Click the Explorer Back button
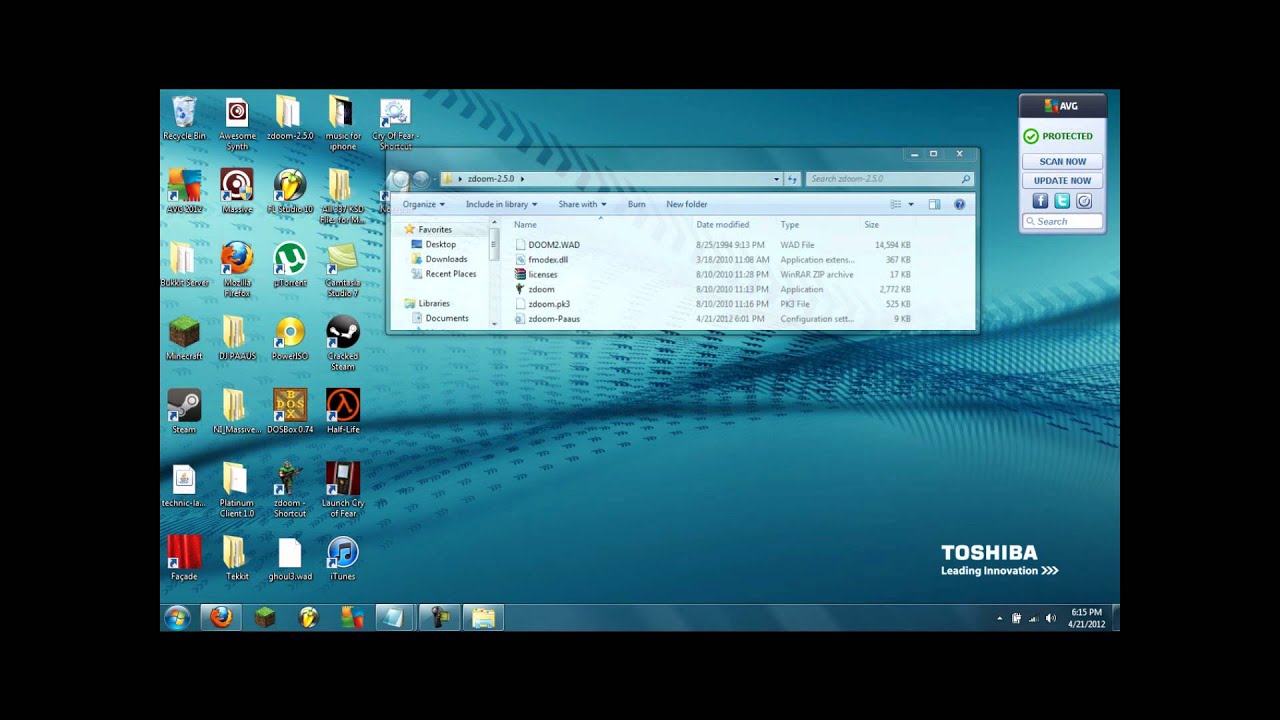Viewport: 1280px width, 720px height. click(400, 179)
